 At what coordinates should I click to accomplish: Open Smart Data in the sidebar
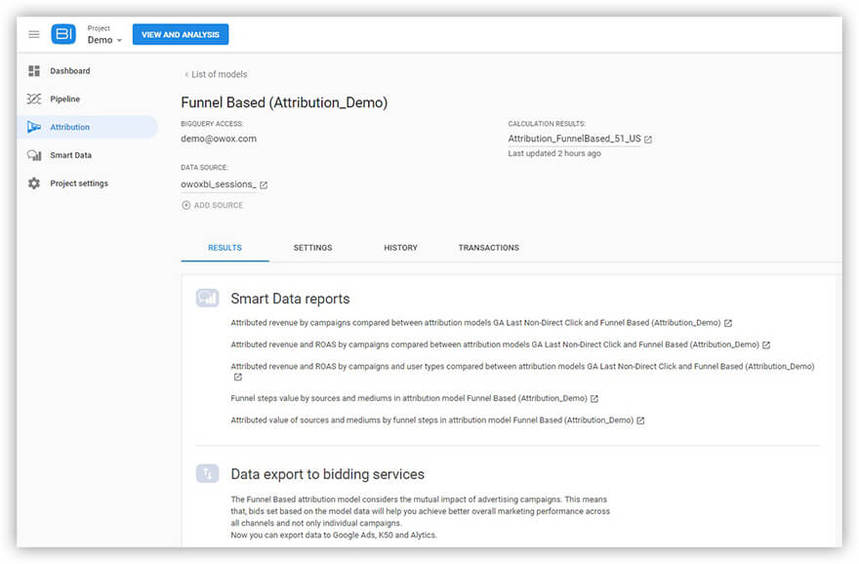(70, 155)
